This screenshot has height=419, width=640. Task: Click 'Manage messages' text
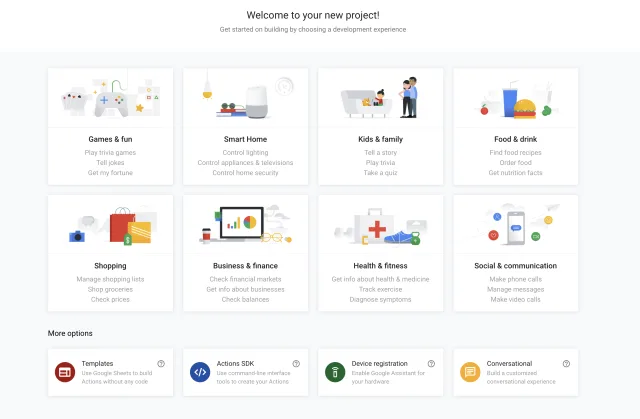(516, 289)
